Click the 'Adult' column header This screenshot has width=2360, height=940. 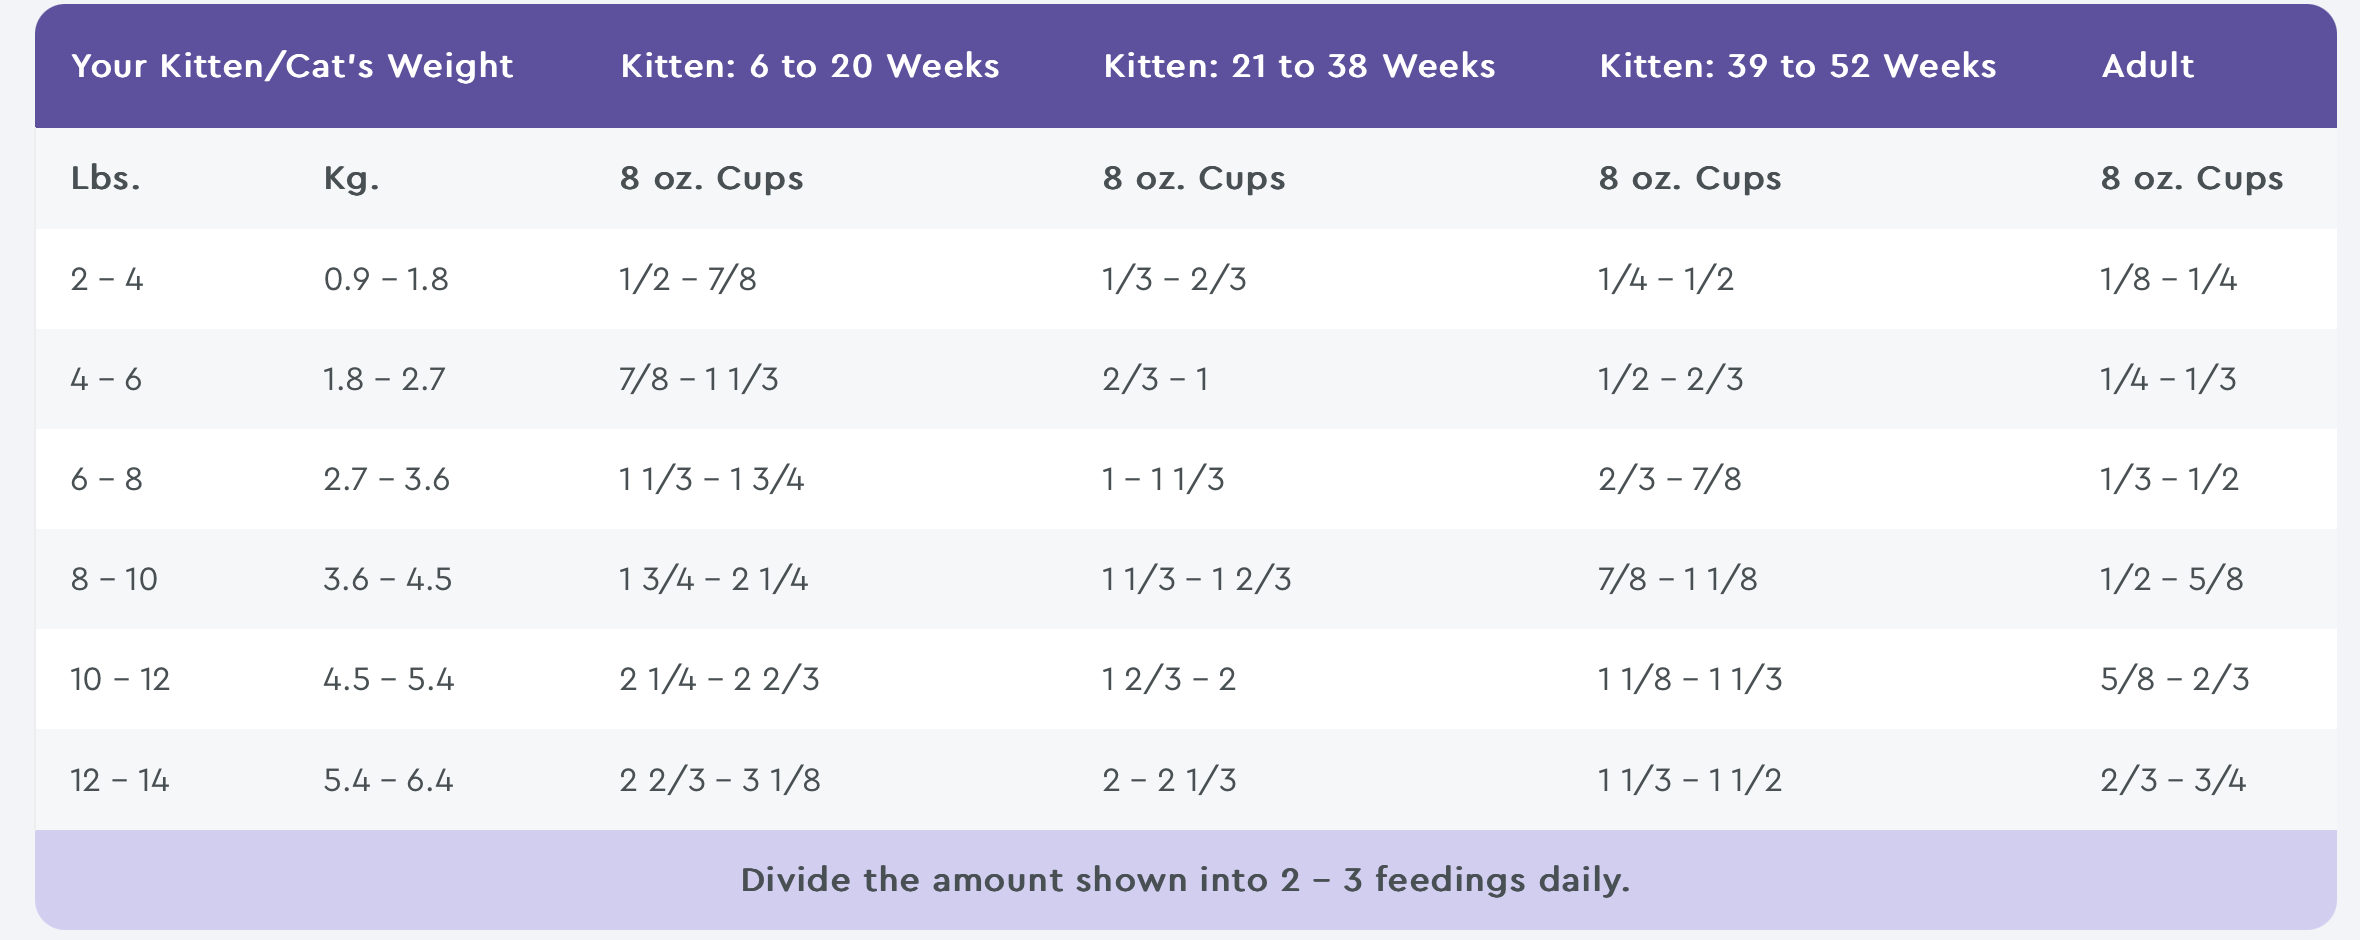point(2147,66)
